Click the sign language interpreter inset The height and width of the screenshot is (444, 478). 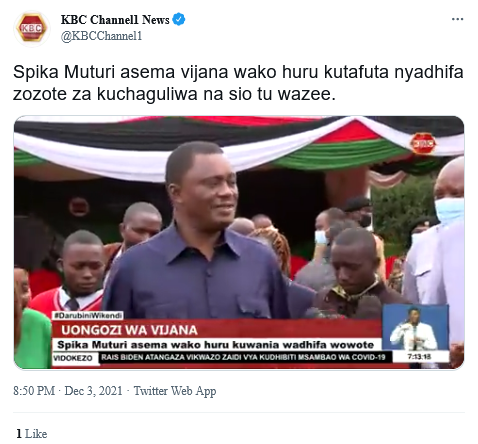click(x=415, y=327)
